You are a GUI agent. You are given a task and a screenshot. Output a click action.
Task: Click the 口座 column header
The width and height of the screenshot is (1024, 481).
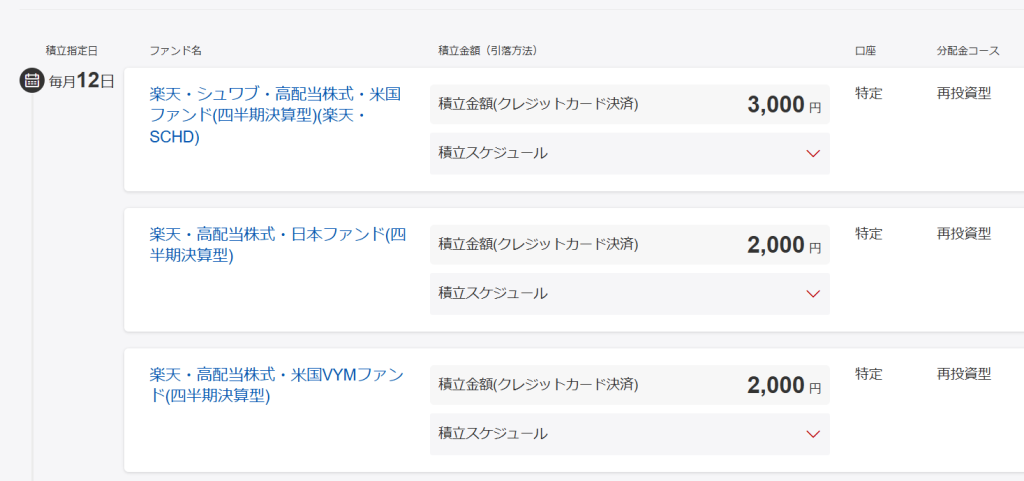click(x=865, y=51)
